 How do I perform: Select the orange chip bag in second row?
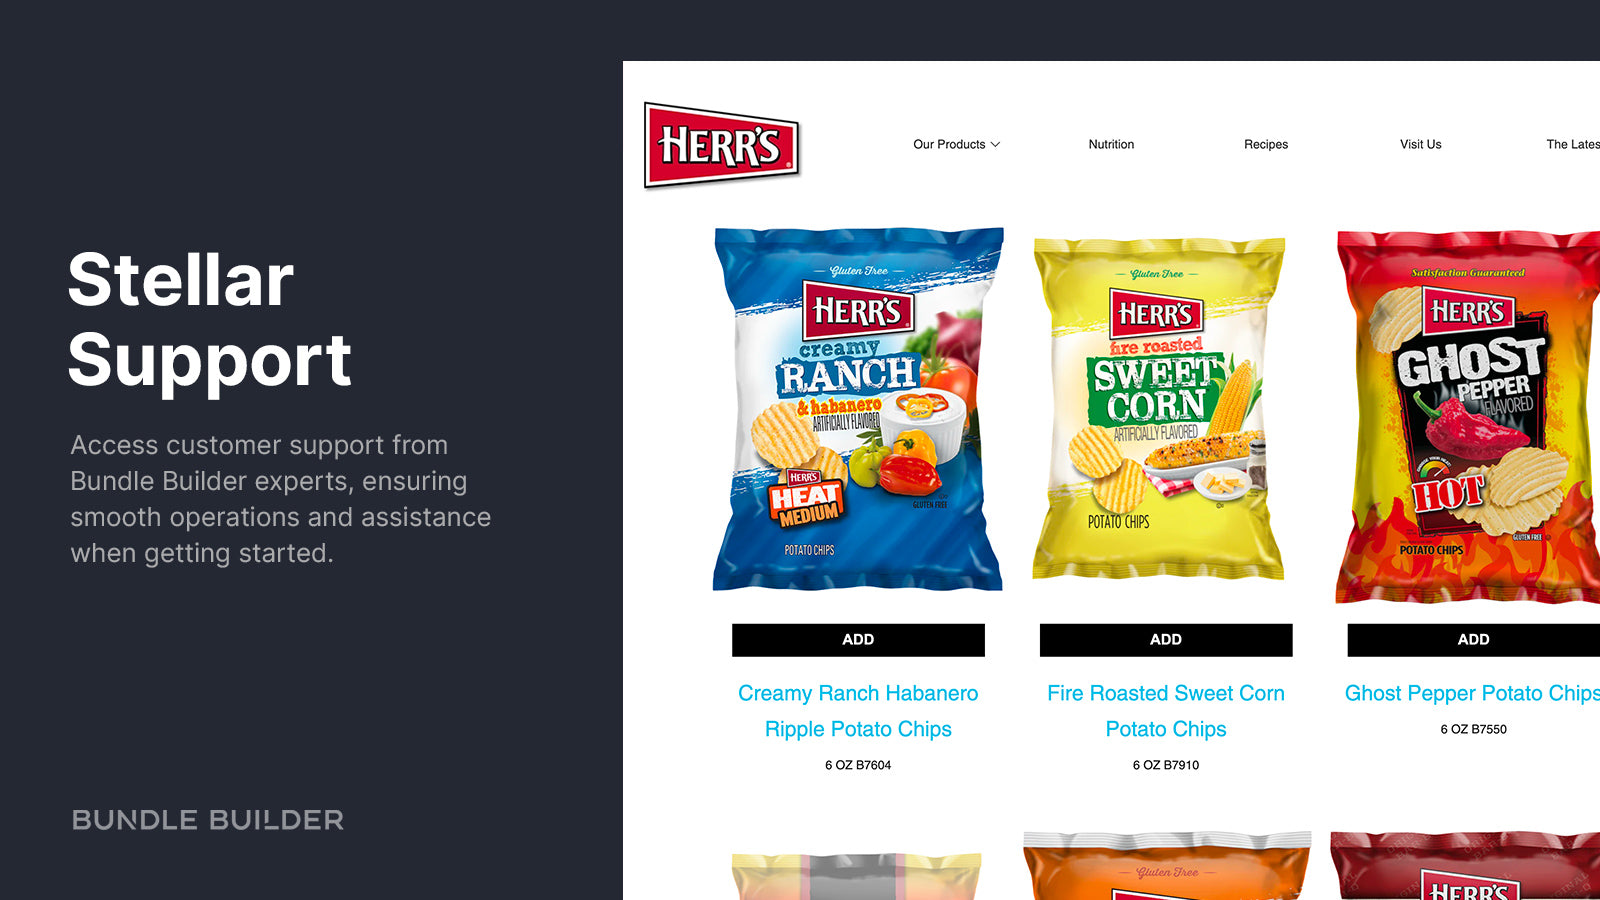pos(1166,865)
